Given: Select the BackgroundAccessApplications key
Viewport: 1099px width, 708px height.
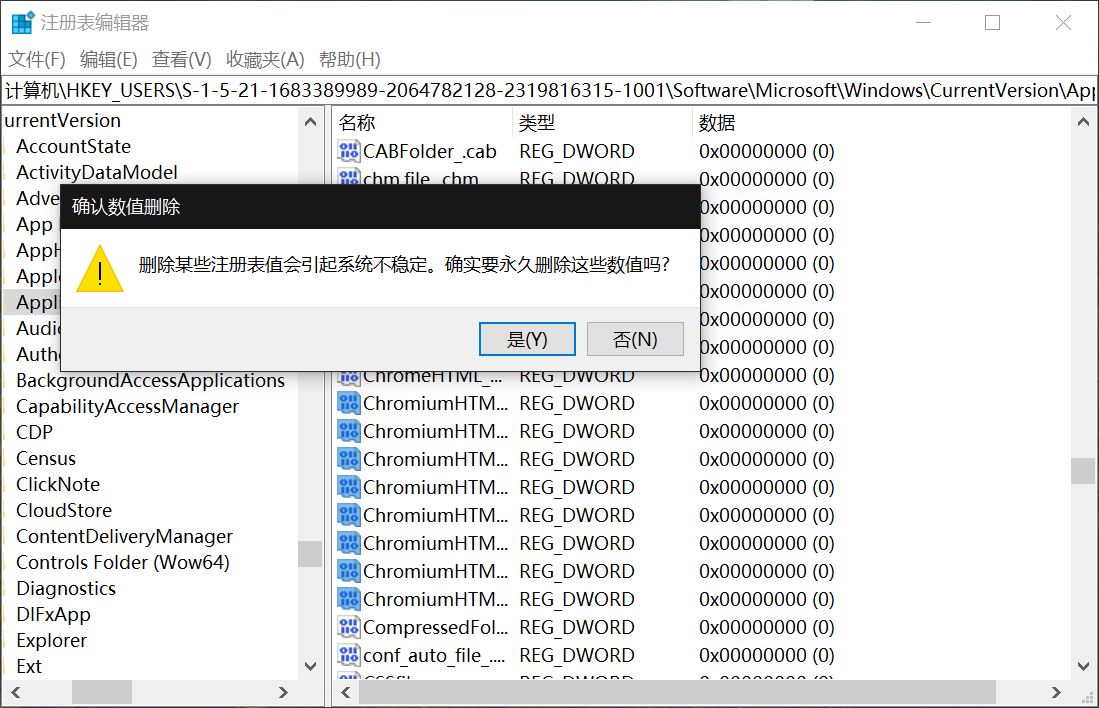Looking at the screenshot, I should 150,381.
